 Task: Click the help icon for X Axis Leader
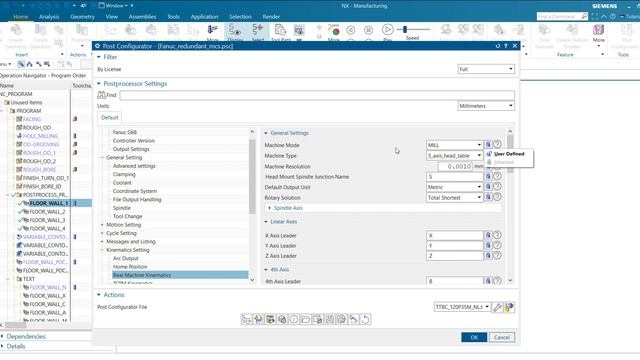coord(497,235)
